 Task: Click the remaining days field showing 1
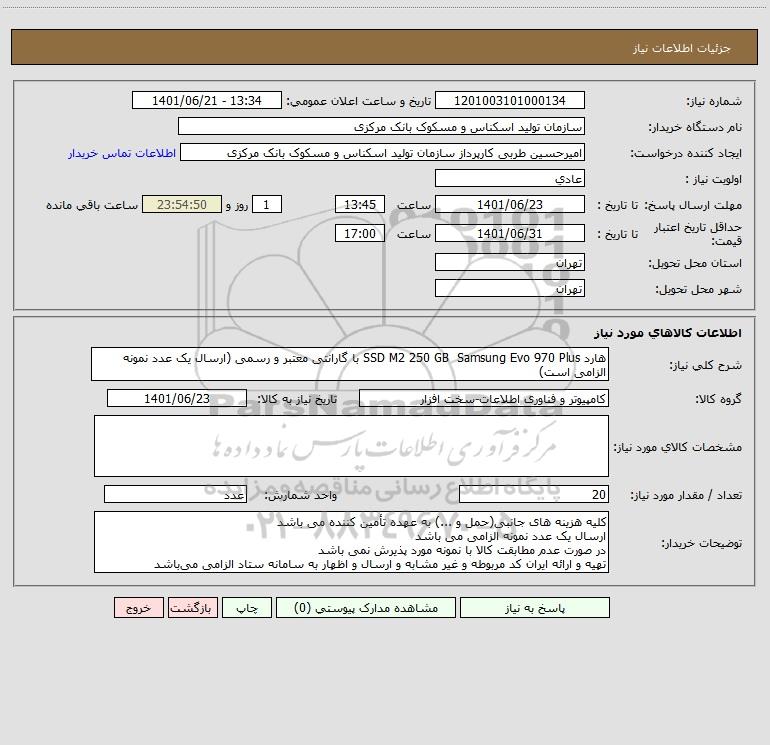(267, 204)
